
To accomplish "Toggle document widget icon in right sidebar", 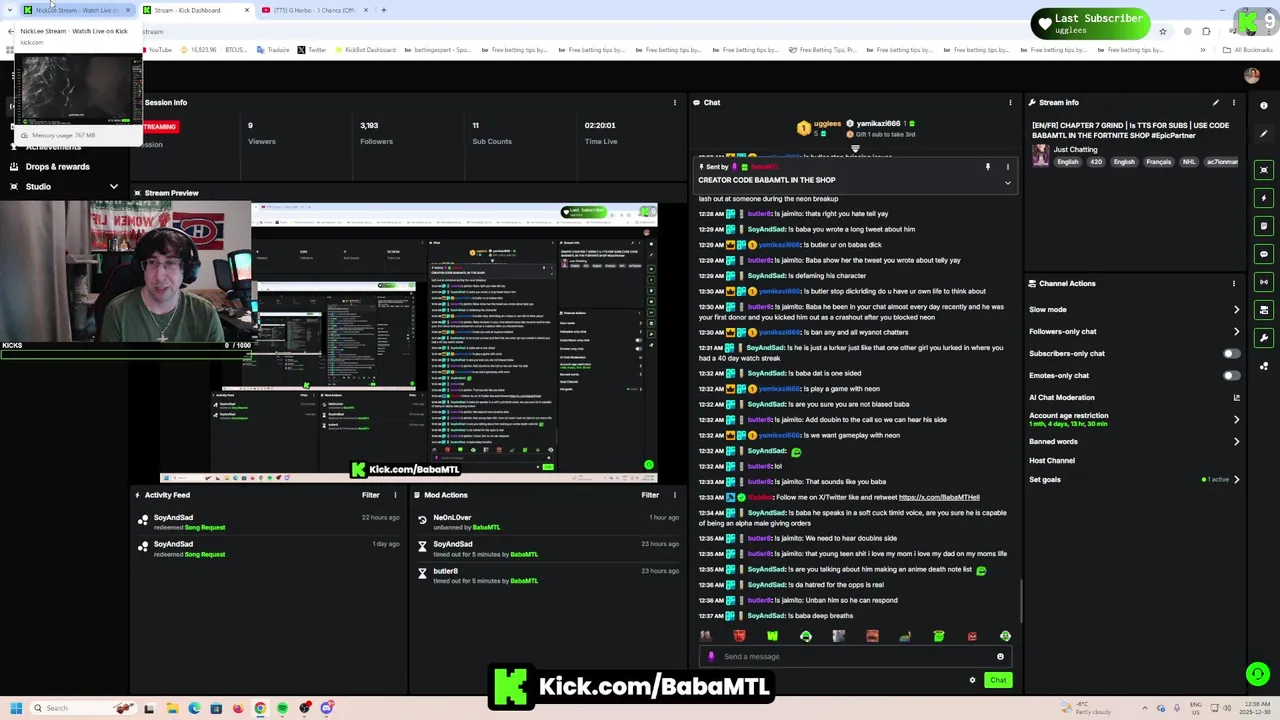I will (1264, 226).
